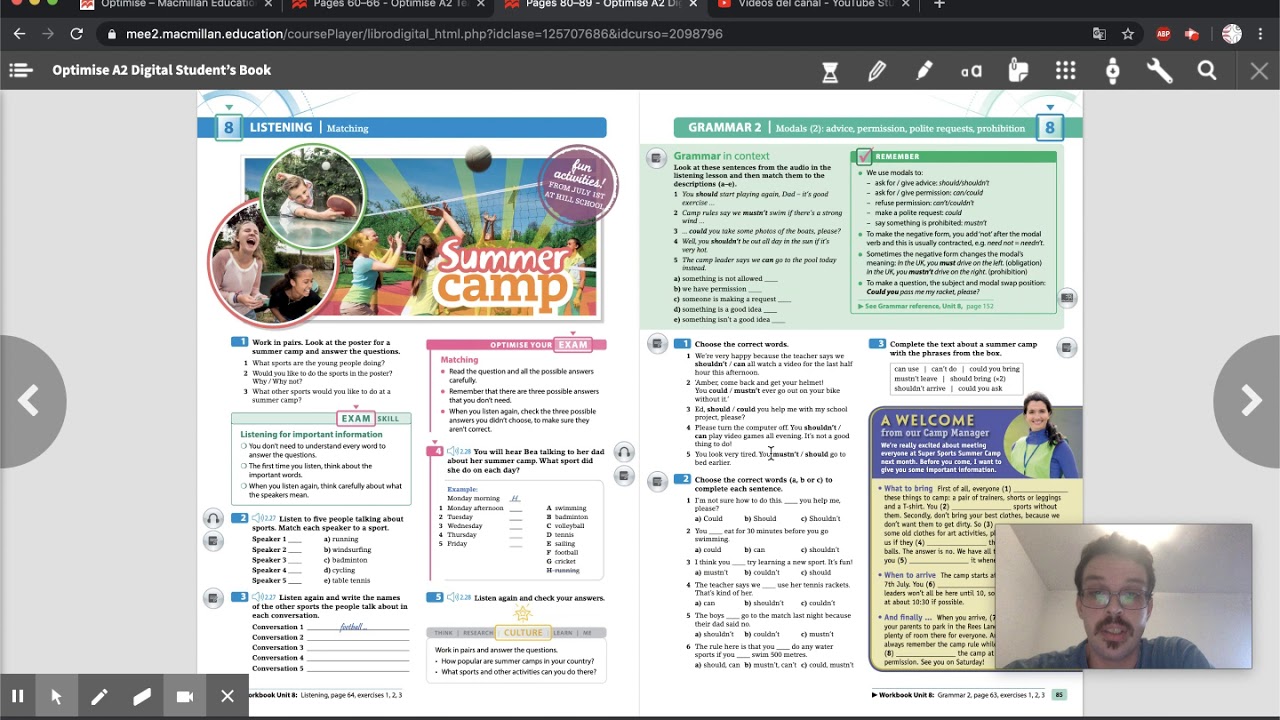Open the magnifying glass search tool
This screenshot has width=1280, height=720.
(1207, 71)
